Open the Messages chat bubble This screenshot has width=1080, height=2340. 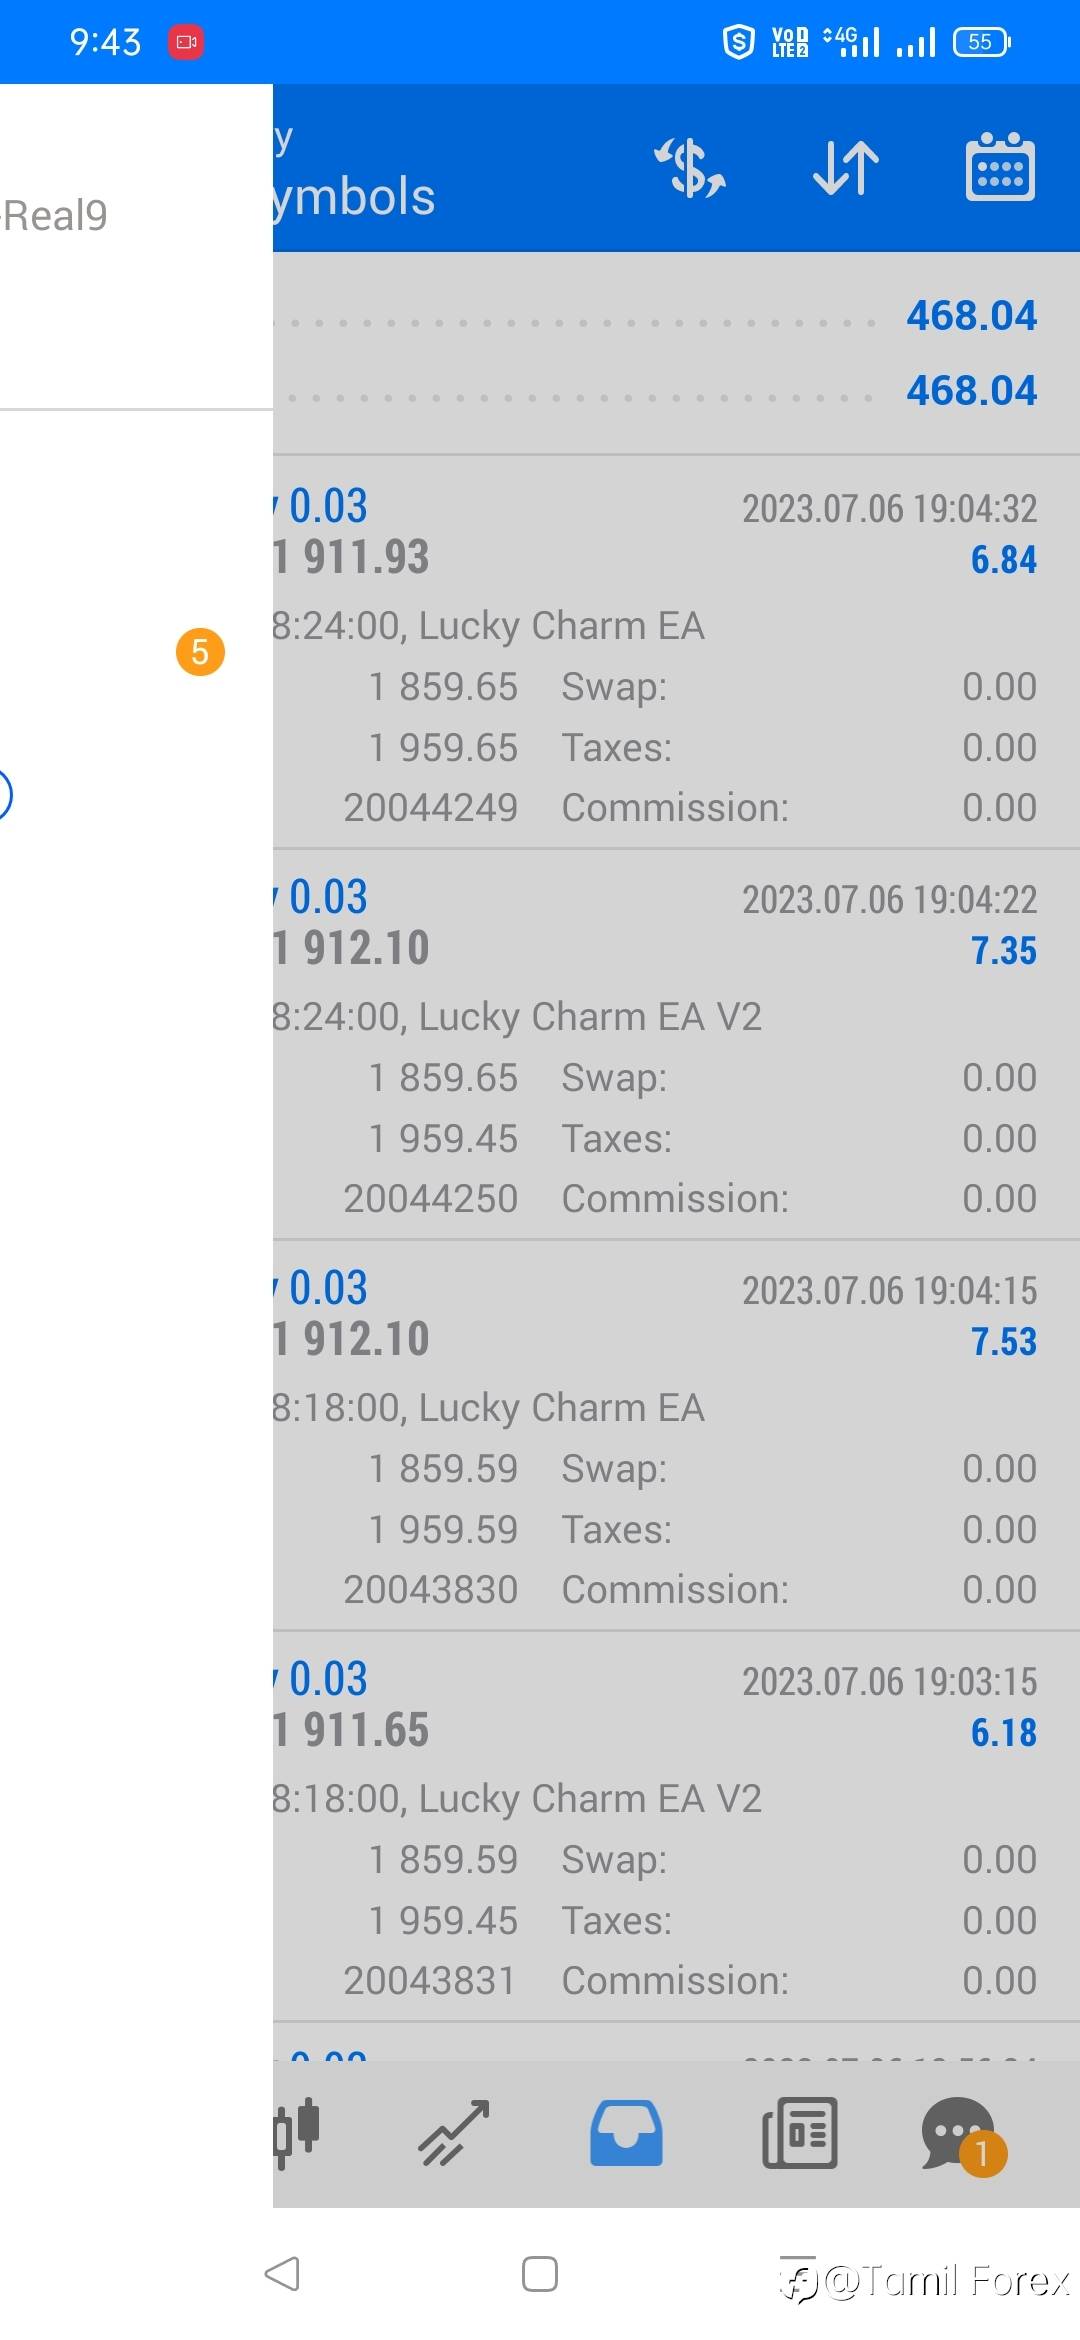pyautogui.click(x=958, y=2132)
